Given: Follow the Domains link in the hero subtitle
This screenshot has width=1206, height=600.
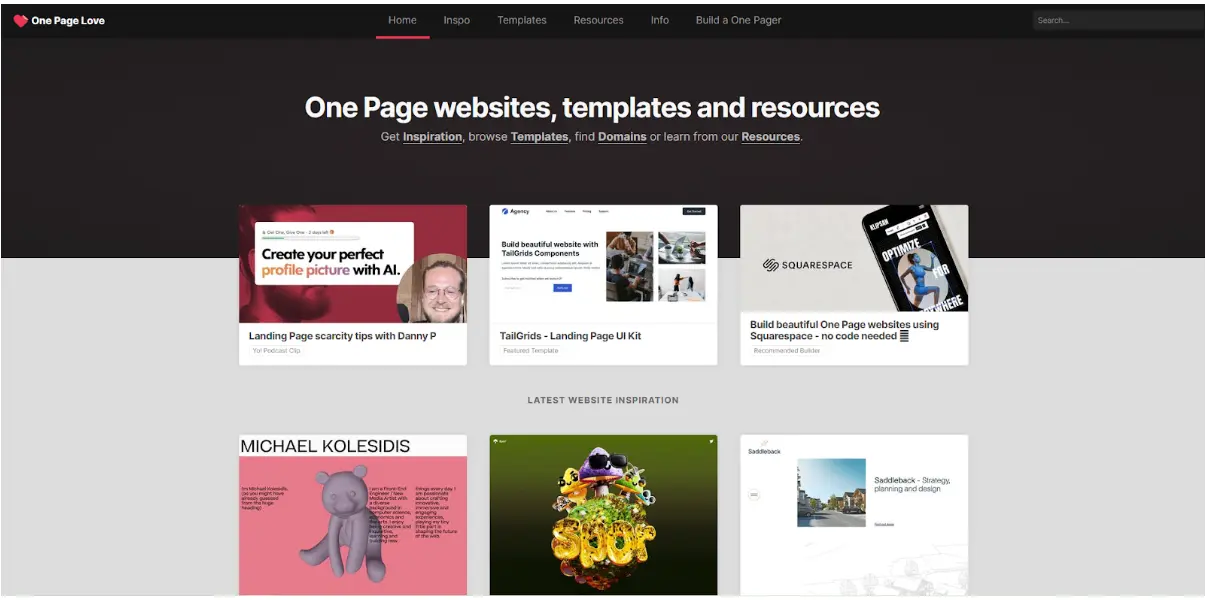Looking at the screenshot, I should point(622,137).
